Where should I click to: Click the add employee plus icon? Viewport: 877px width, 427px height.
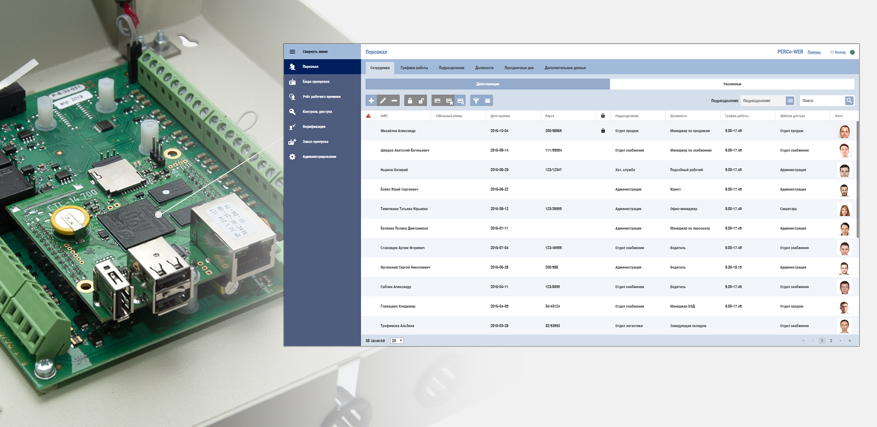[x=371, y=101]
